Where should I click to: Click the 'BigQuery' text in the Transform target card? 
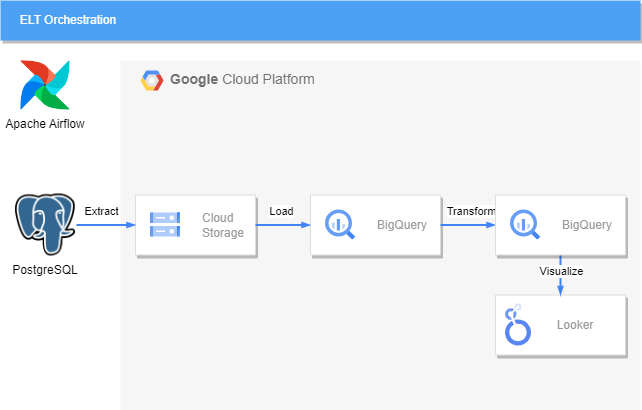pos(587,225)
